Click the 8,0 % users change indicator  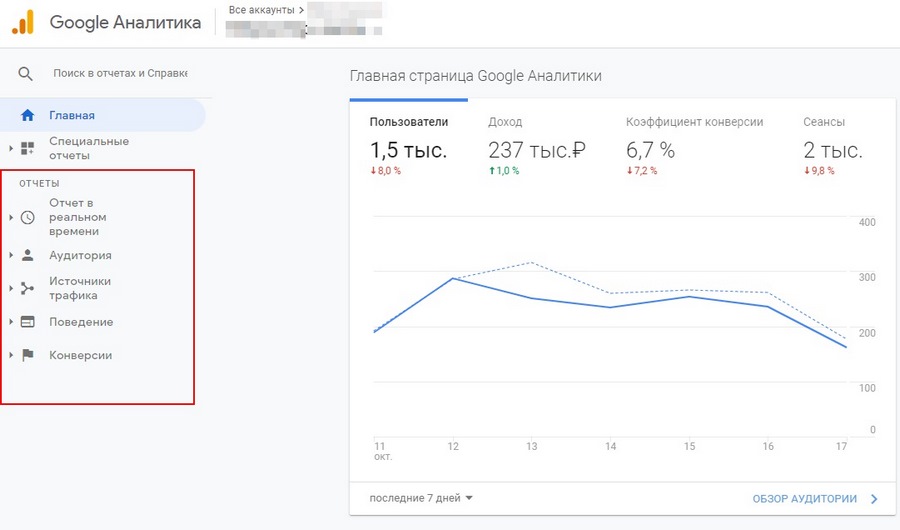[386, 171]
